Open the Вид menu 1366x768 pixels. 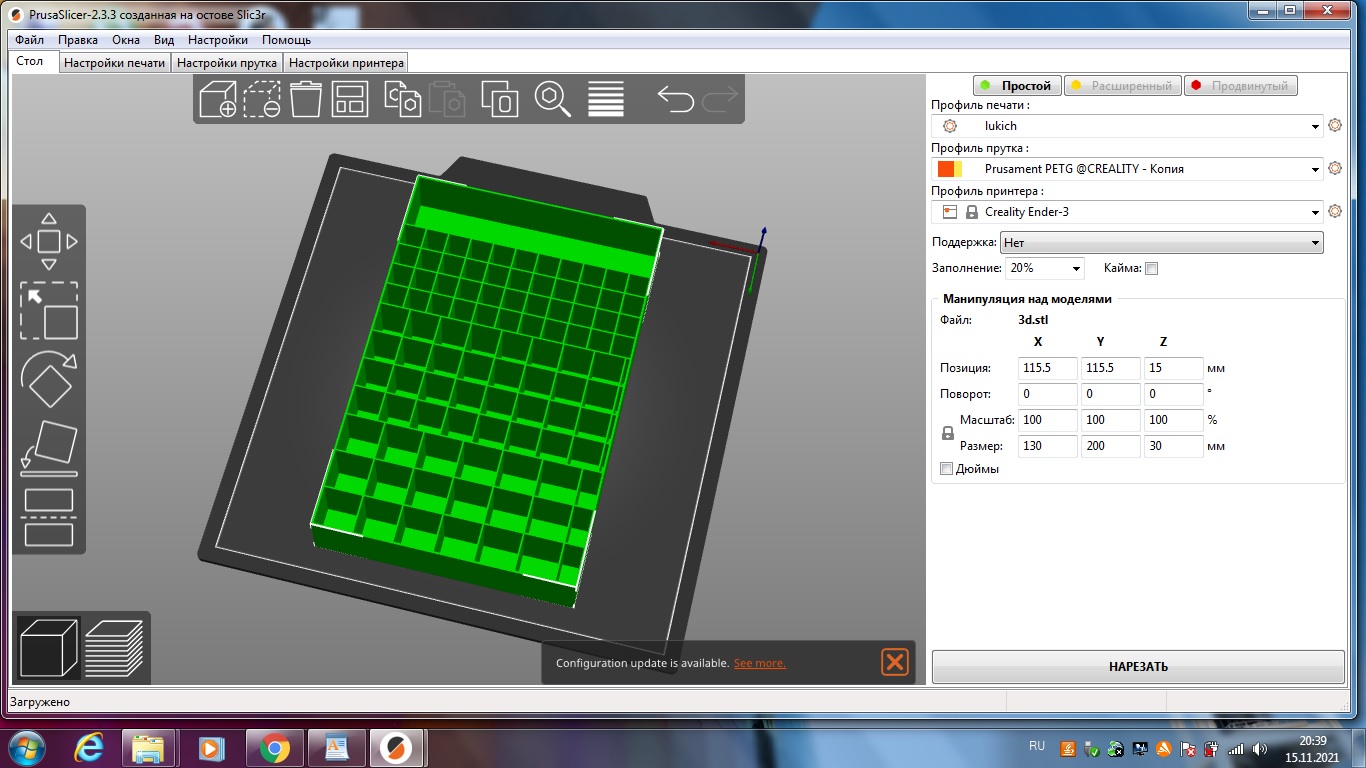[164, 40]
